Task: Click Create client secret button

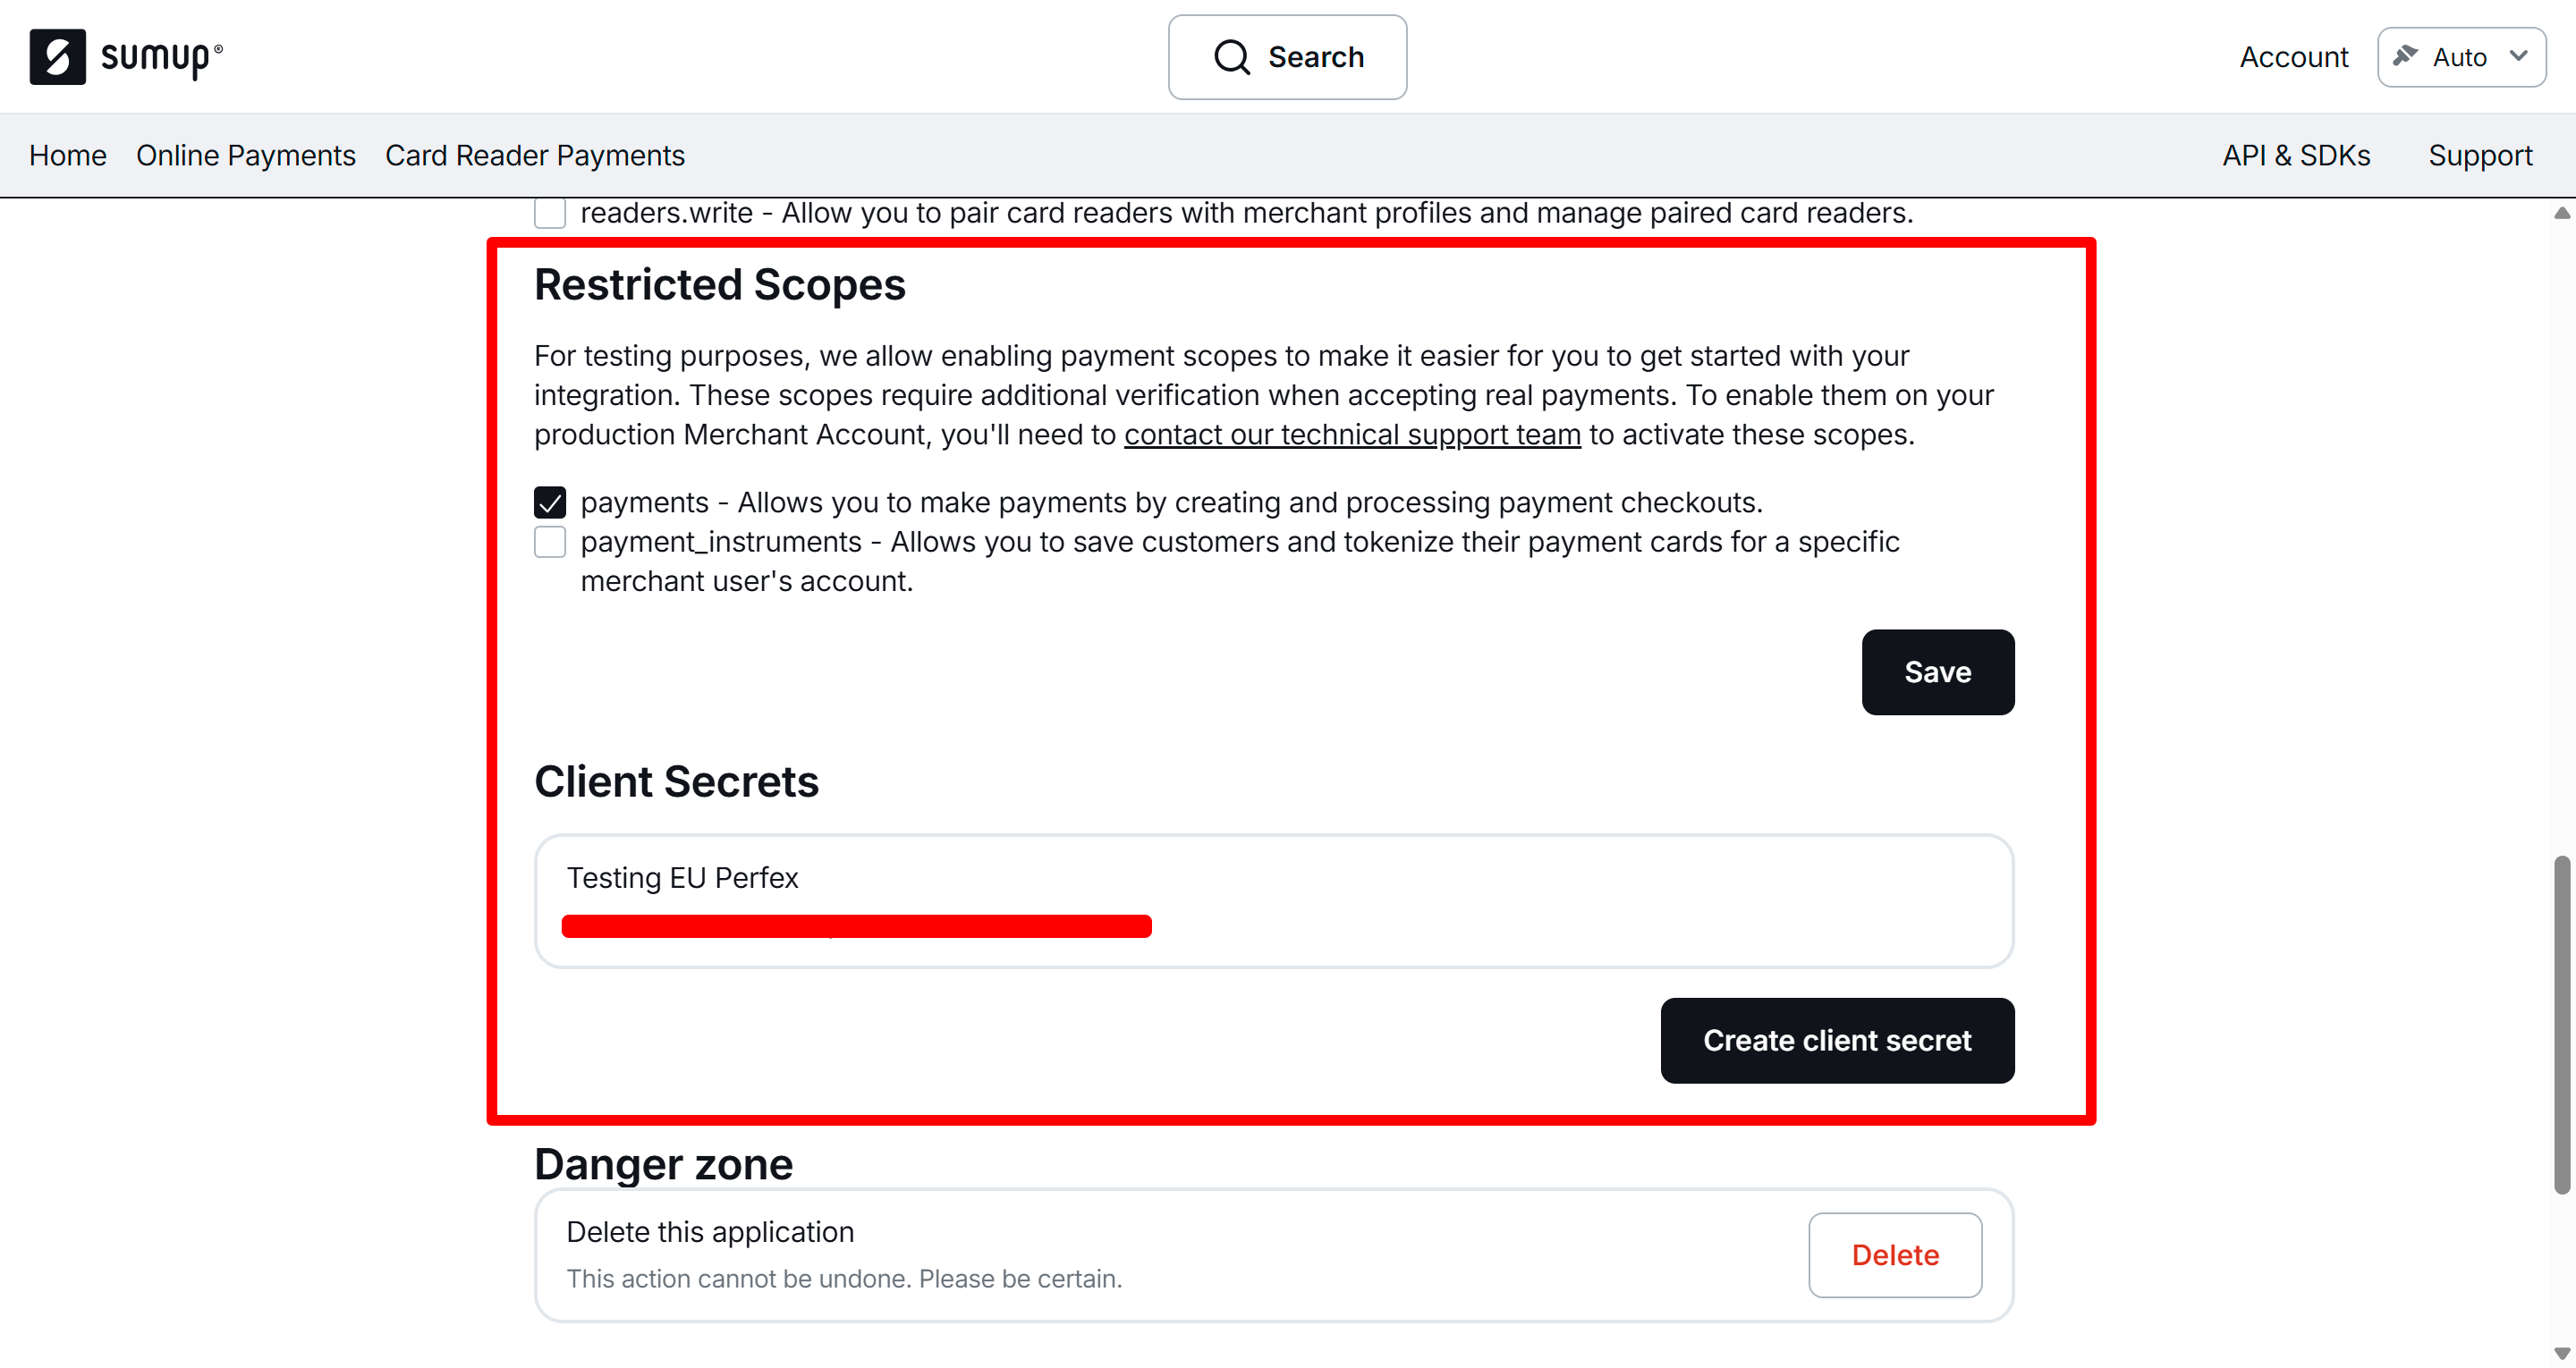Action: point(1837,1040)
